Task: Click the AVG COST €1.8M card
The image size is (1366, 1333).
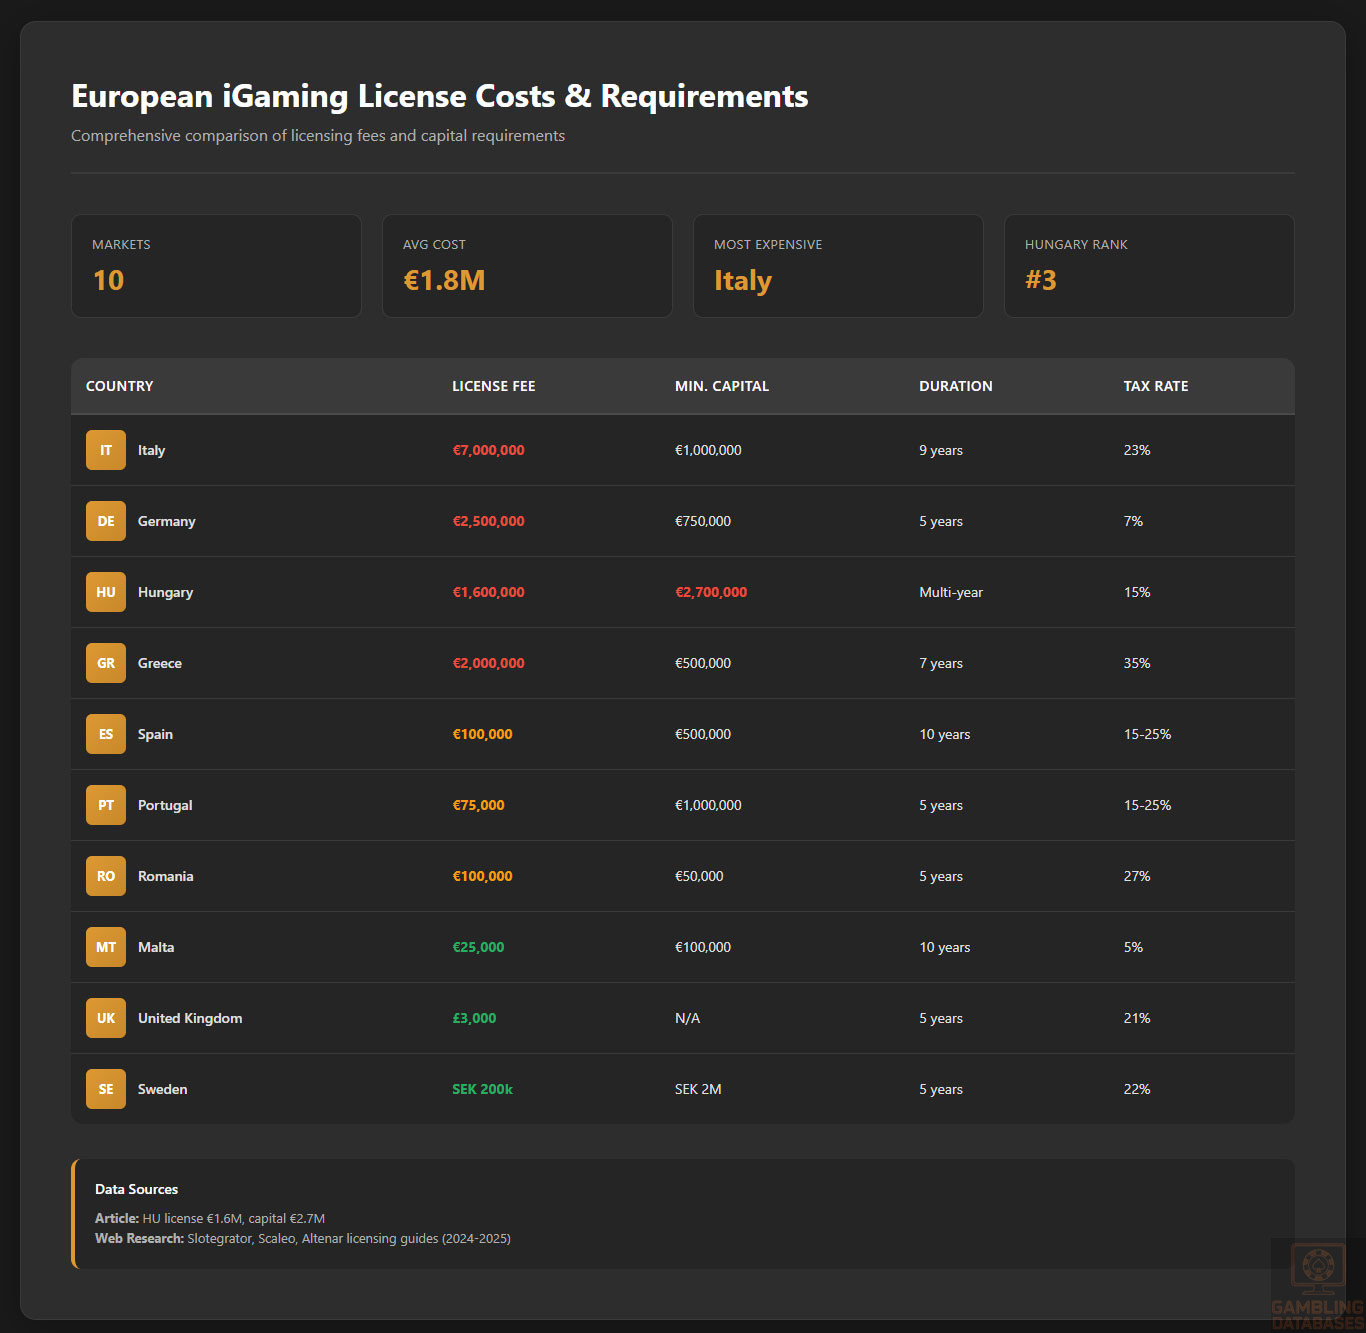Action: (527, 266)
